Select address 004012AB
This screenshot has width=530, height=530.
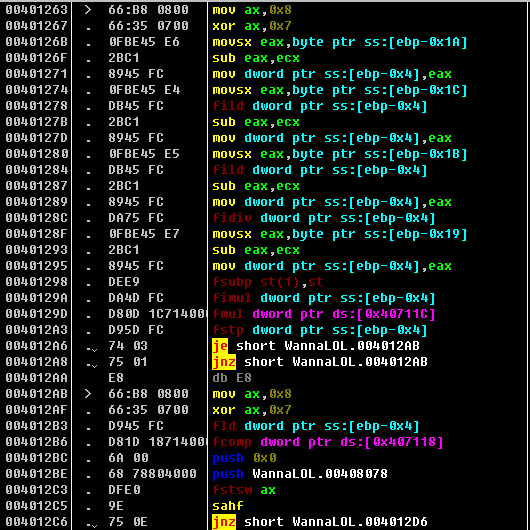point(37,394)
